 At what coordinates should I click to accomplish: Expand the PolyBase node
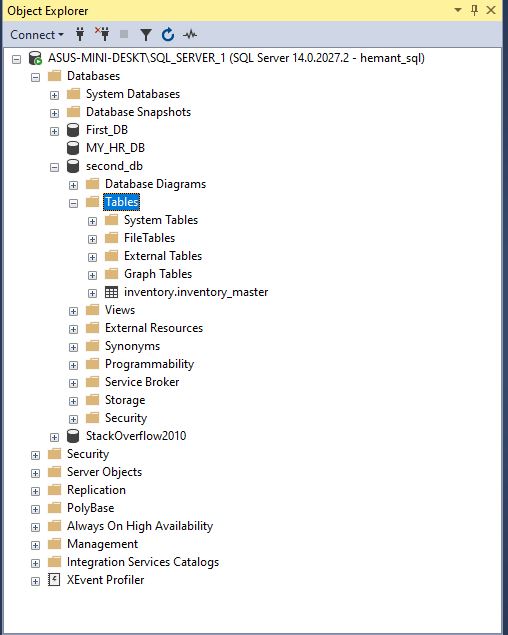click(35, 509)
